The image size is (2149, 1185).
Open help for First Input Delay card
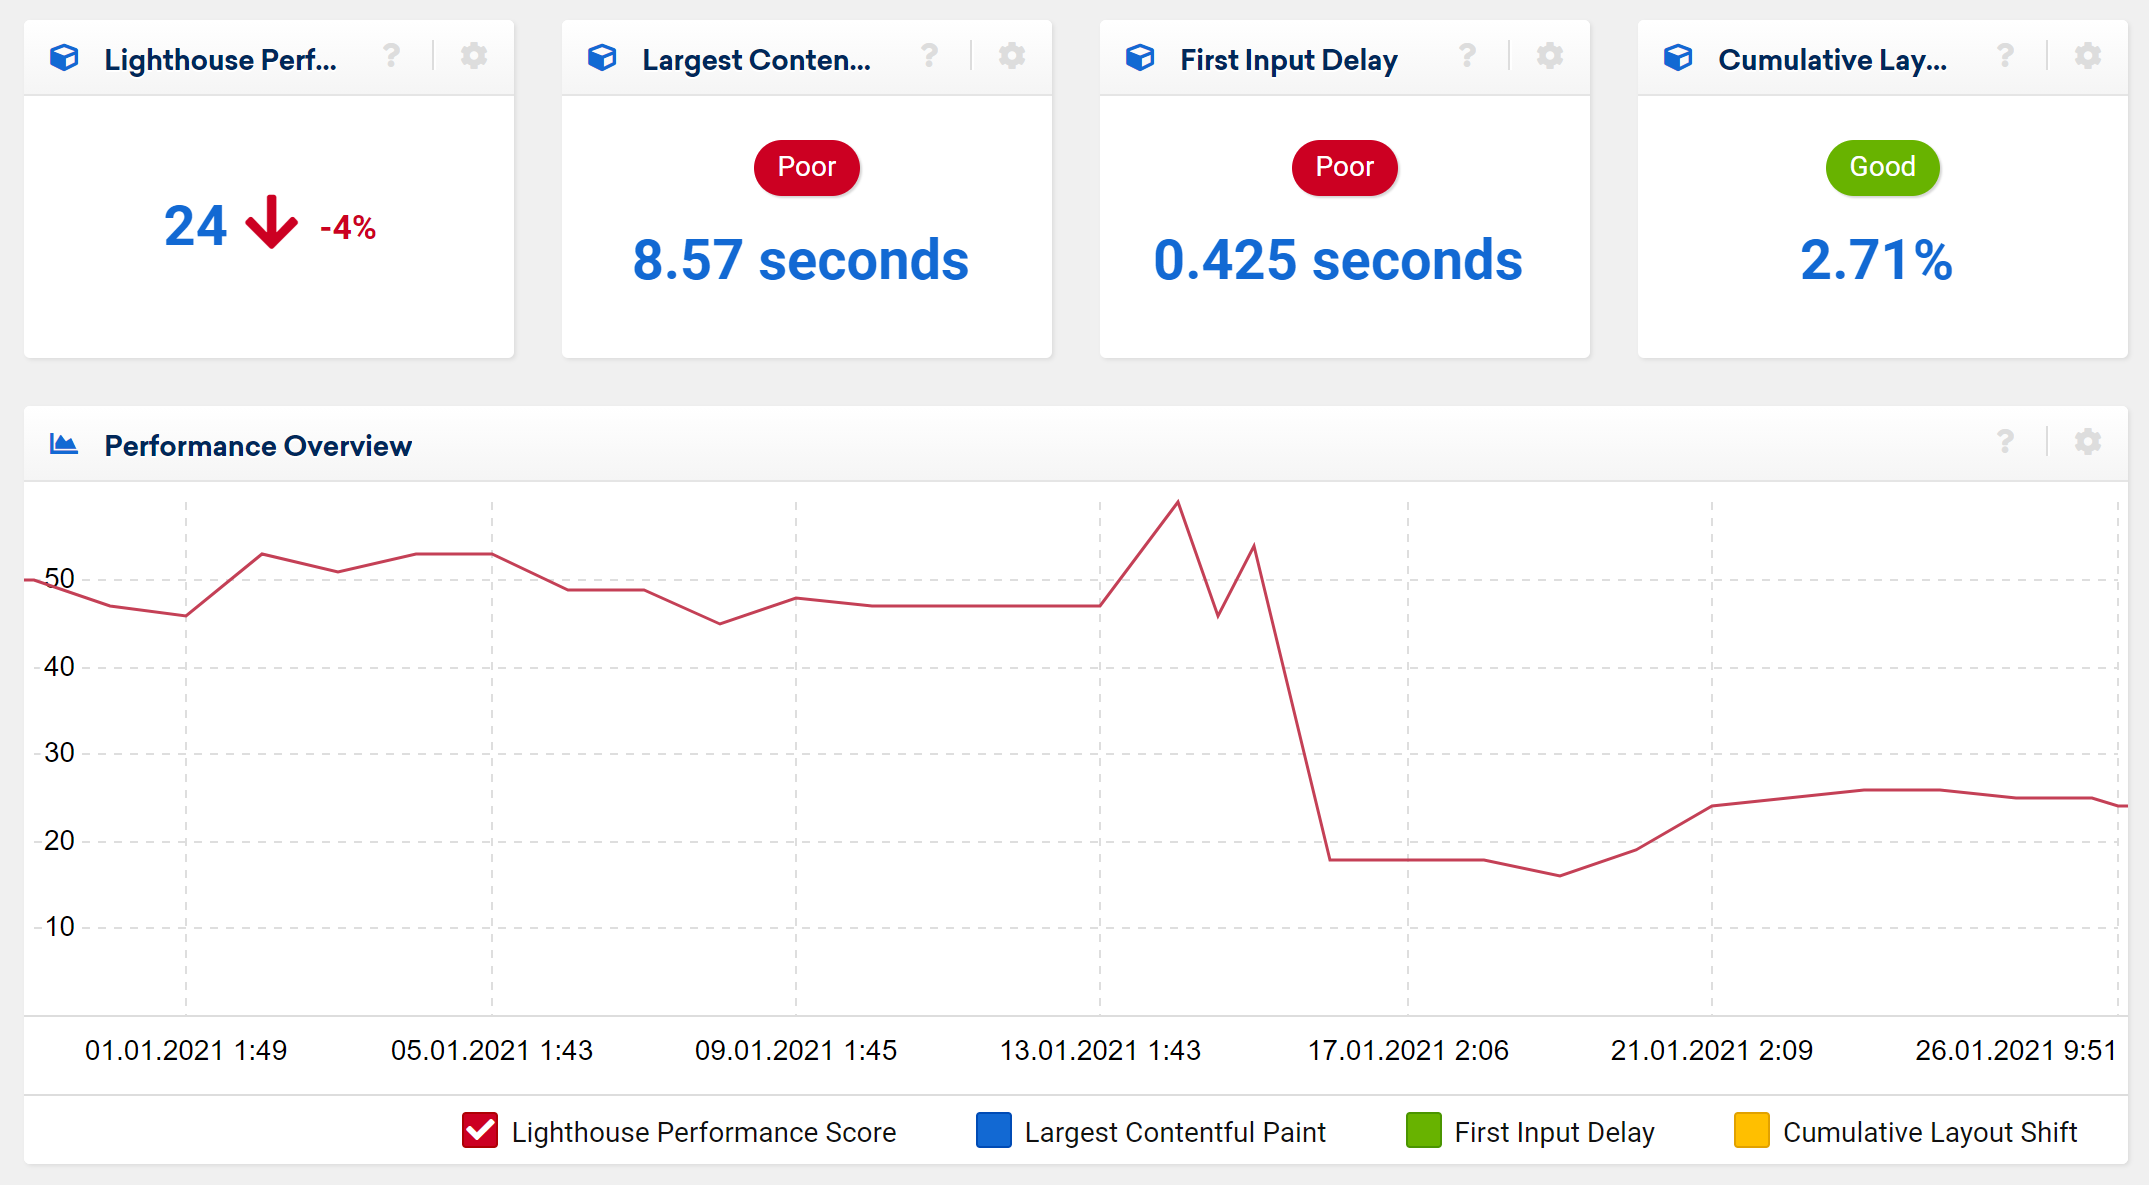tap(1467, 56)
